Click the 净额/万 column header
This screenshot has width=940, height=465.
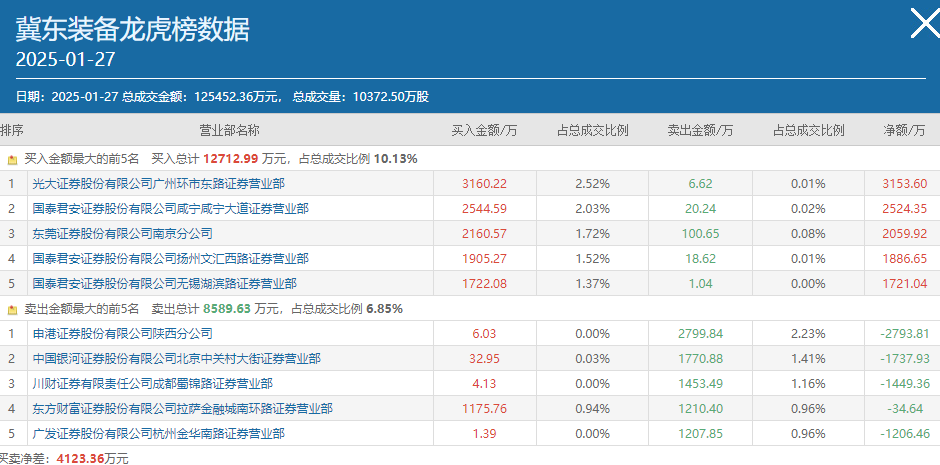click(x=904, y=131)
